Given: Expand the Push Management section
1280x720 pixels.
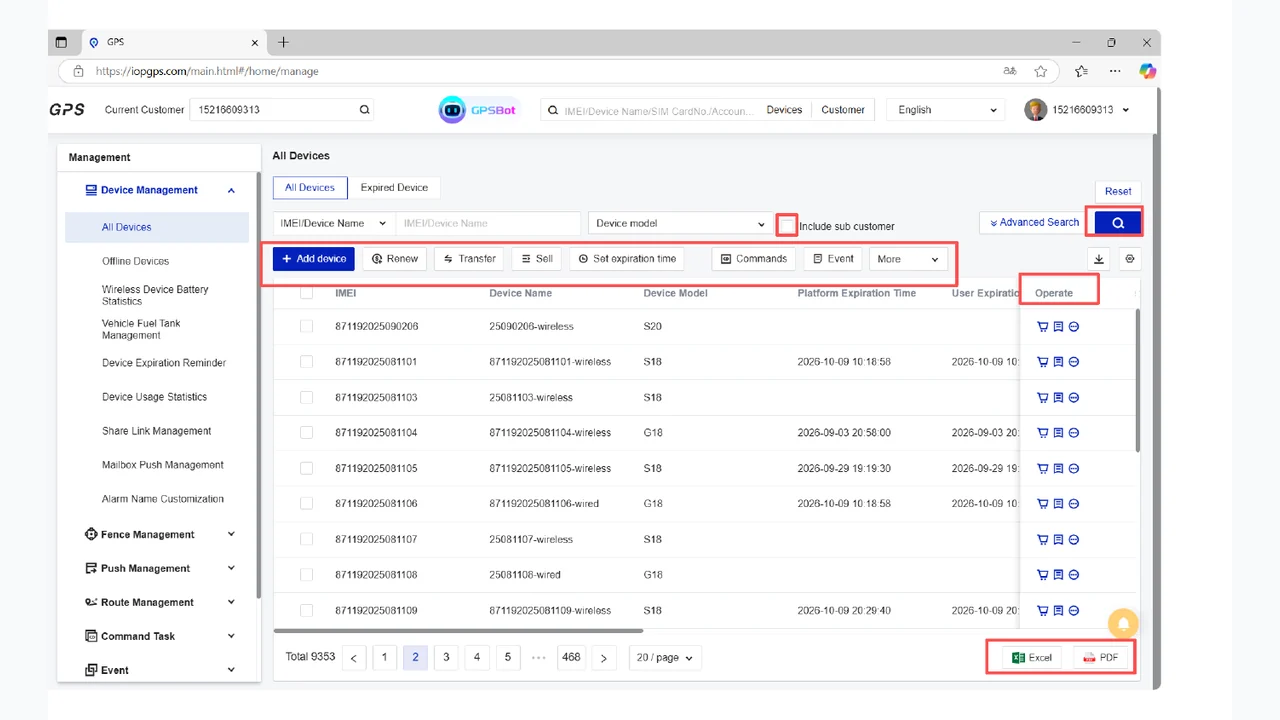Looking at the screenshot, I should (231, 568).
